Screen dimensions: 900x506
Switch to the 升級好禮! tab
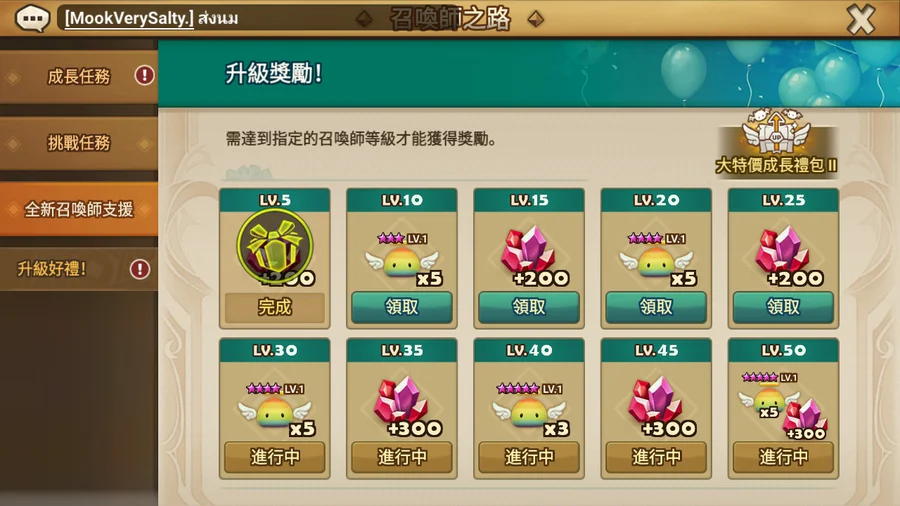point(79,268)
